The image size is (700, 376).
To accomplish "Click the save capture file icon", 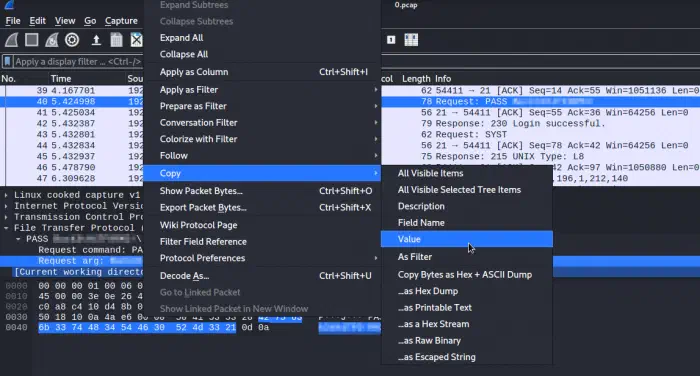I will pyautogui.click(x=117, y=40).
